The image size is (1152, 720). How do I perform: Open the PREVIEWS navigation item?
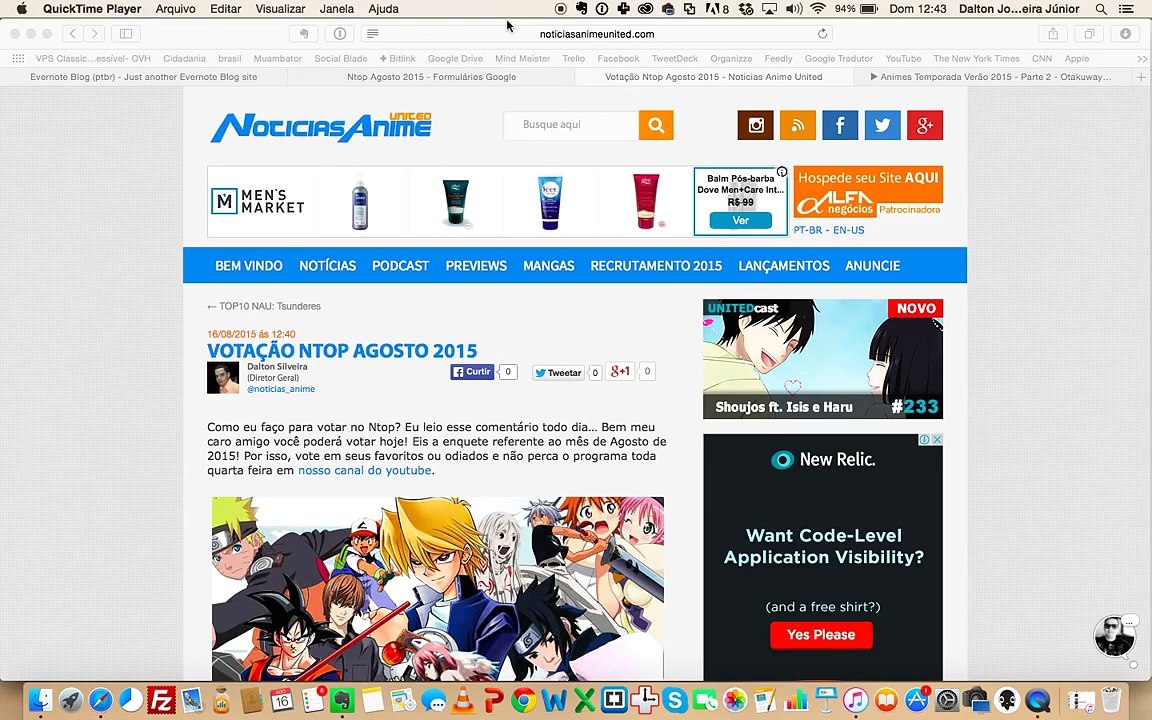(476, 266)
